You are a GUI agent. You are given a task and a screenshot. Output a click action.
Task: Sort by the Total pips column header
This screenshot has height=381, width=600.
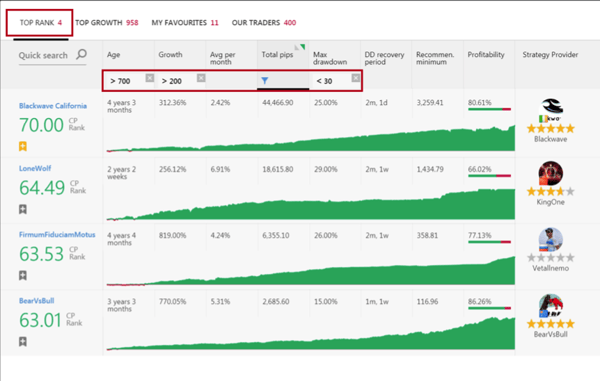coord(277,55)
